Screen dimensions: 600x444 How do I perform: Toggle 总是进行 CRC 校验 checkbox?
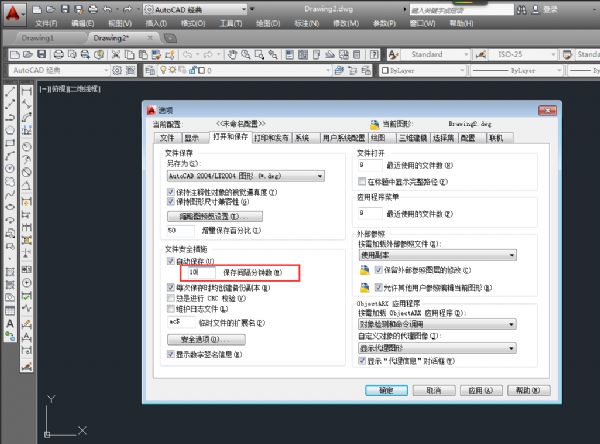coord(171,298)
